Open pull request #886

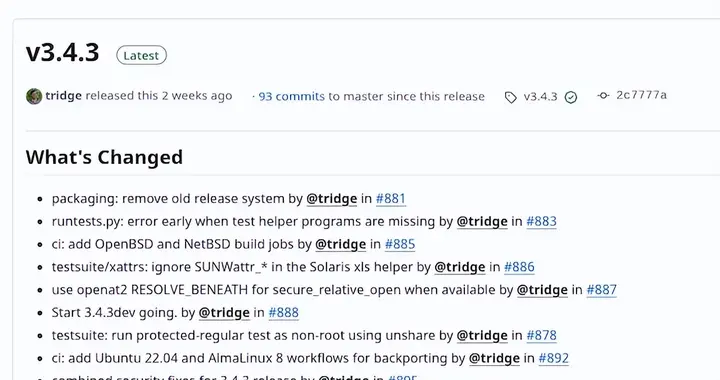tap(519, 267)
